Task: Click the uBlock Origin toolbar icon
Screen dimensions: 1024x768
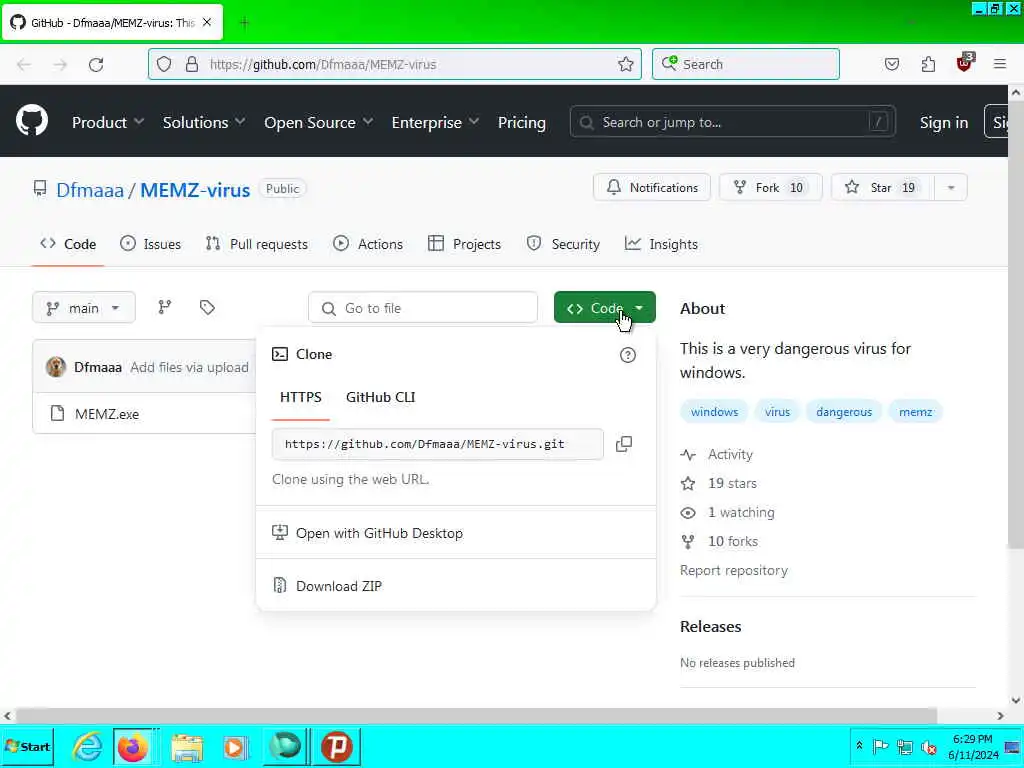Action: [x=964, y=63]
